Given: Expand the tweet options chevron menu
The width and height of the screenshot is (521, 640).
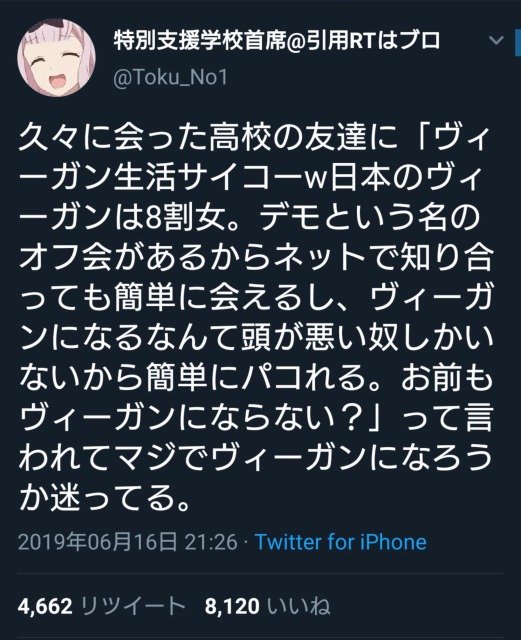Looking at the screenshot, I should (496, 40).
